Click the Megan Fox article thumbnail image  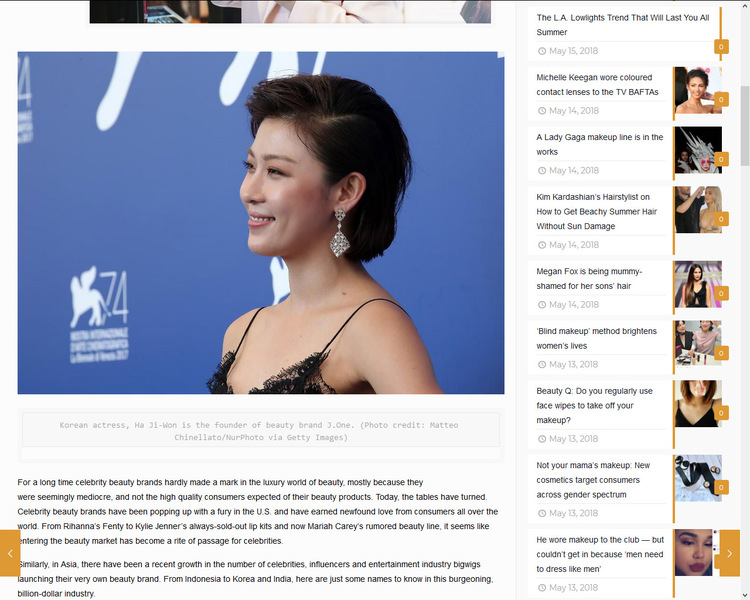pyautogui.click(x=697, y=284)
